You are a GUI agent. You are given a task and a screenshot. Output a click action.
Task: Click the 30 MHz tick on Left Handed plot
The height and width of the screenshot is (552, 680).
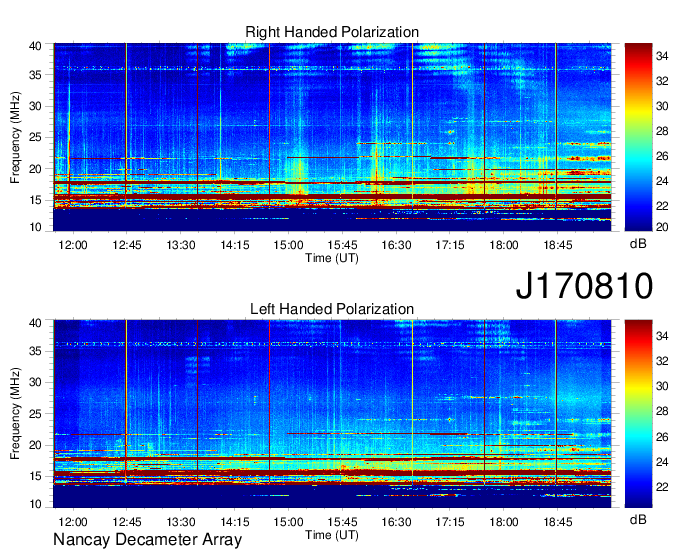[35, 382]
